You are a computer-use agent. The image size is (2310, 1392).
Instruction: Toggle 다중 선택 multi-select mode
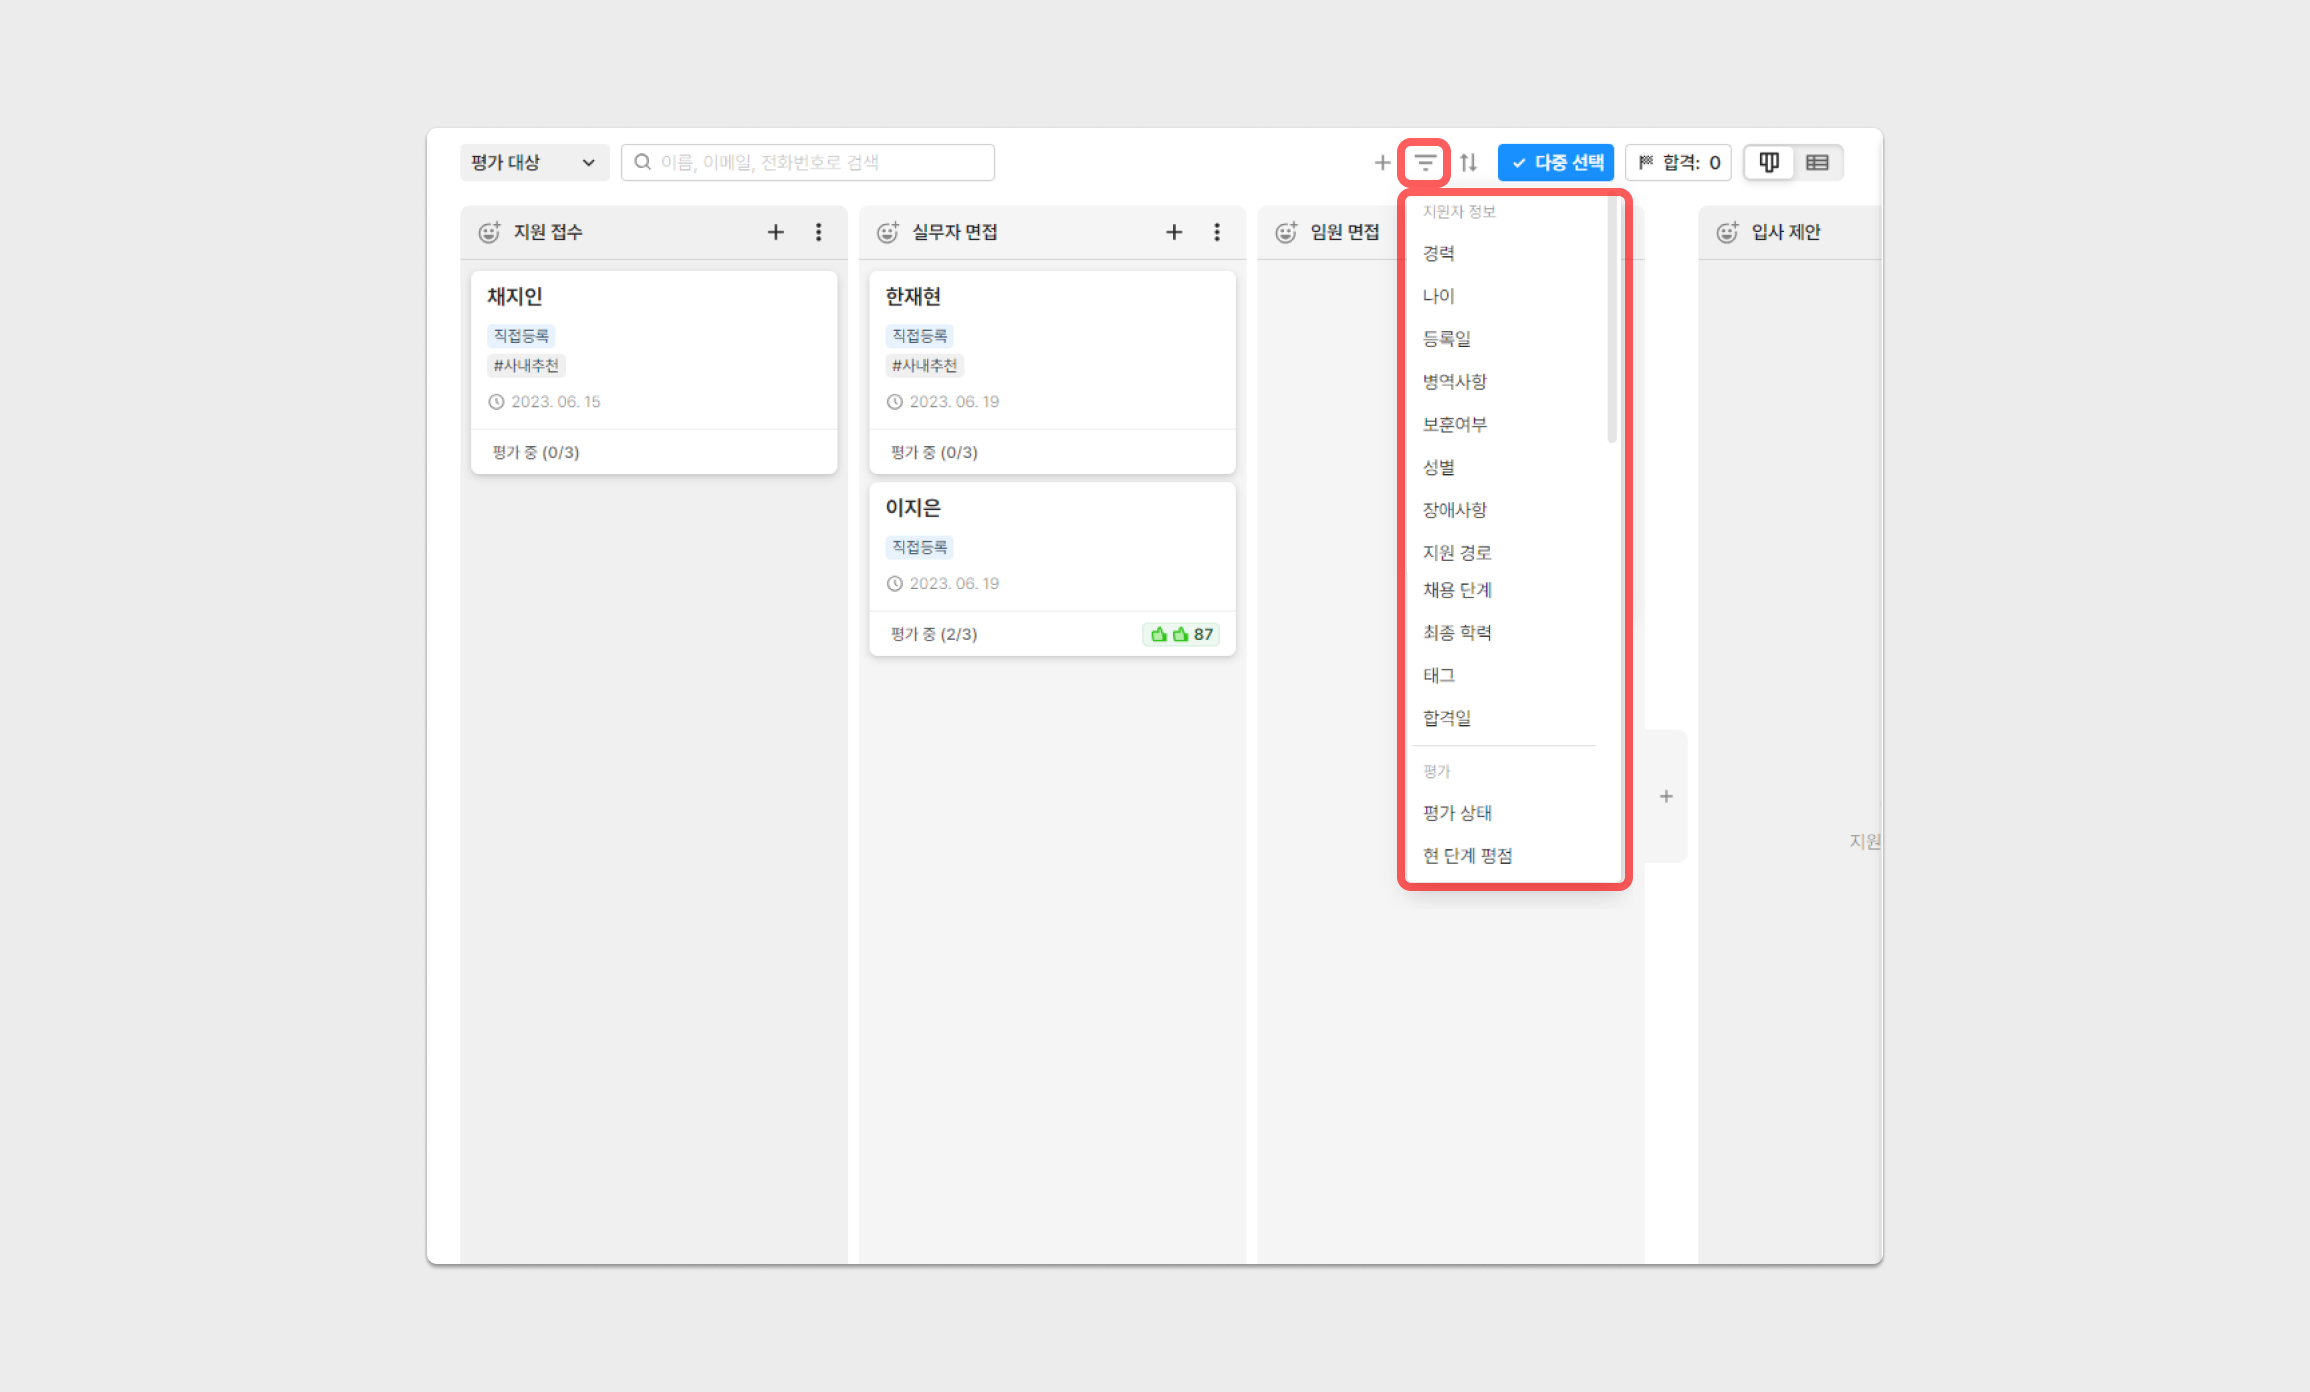(1556, 162)
